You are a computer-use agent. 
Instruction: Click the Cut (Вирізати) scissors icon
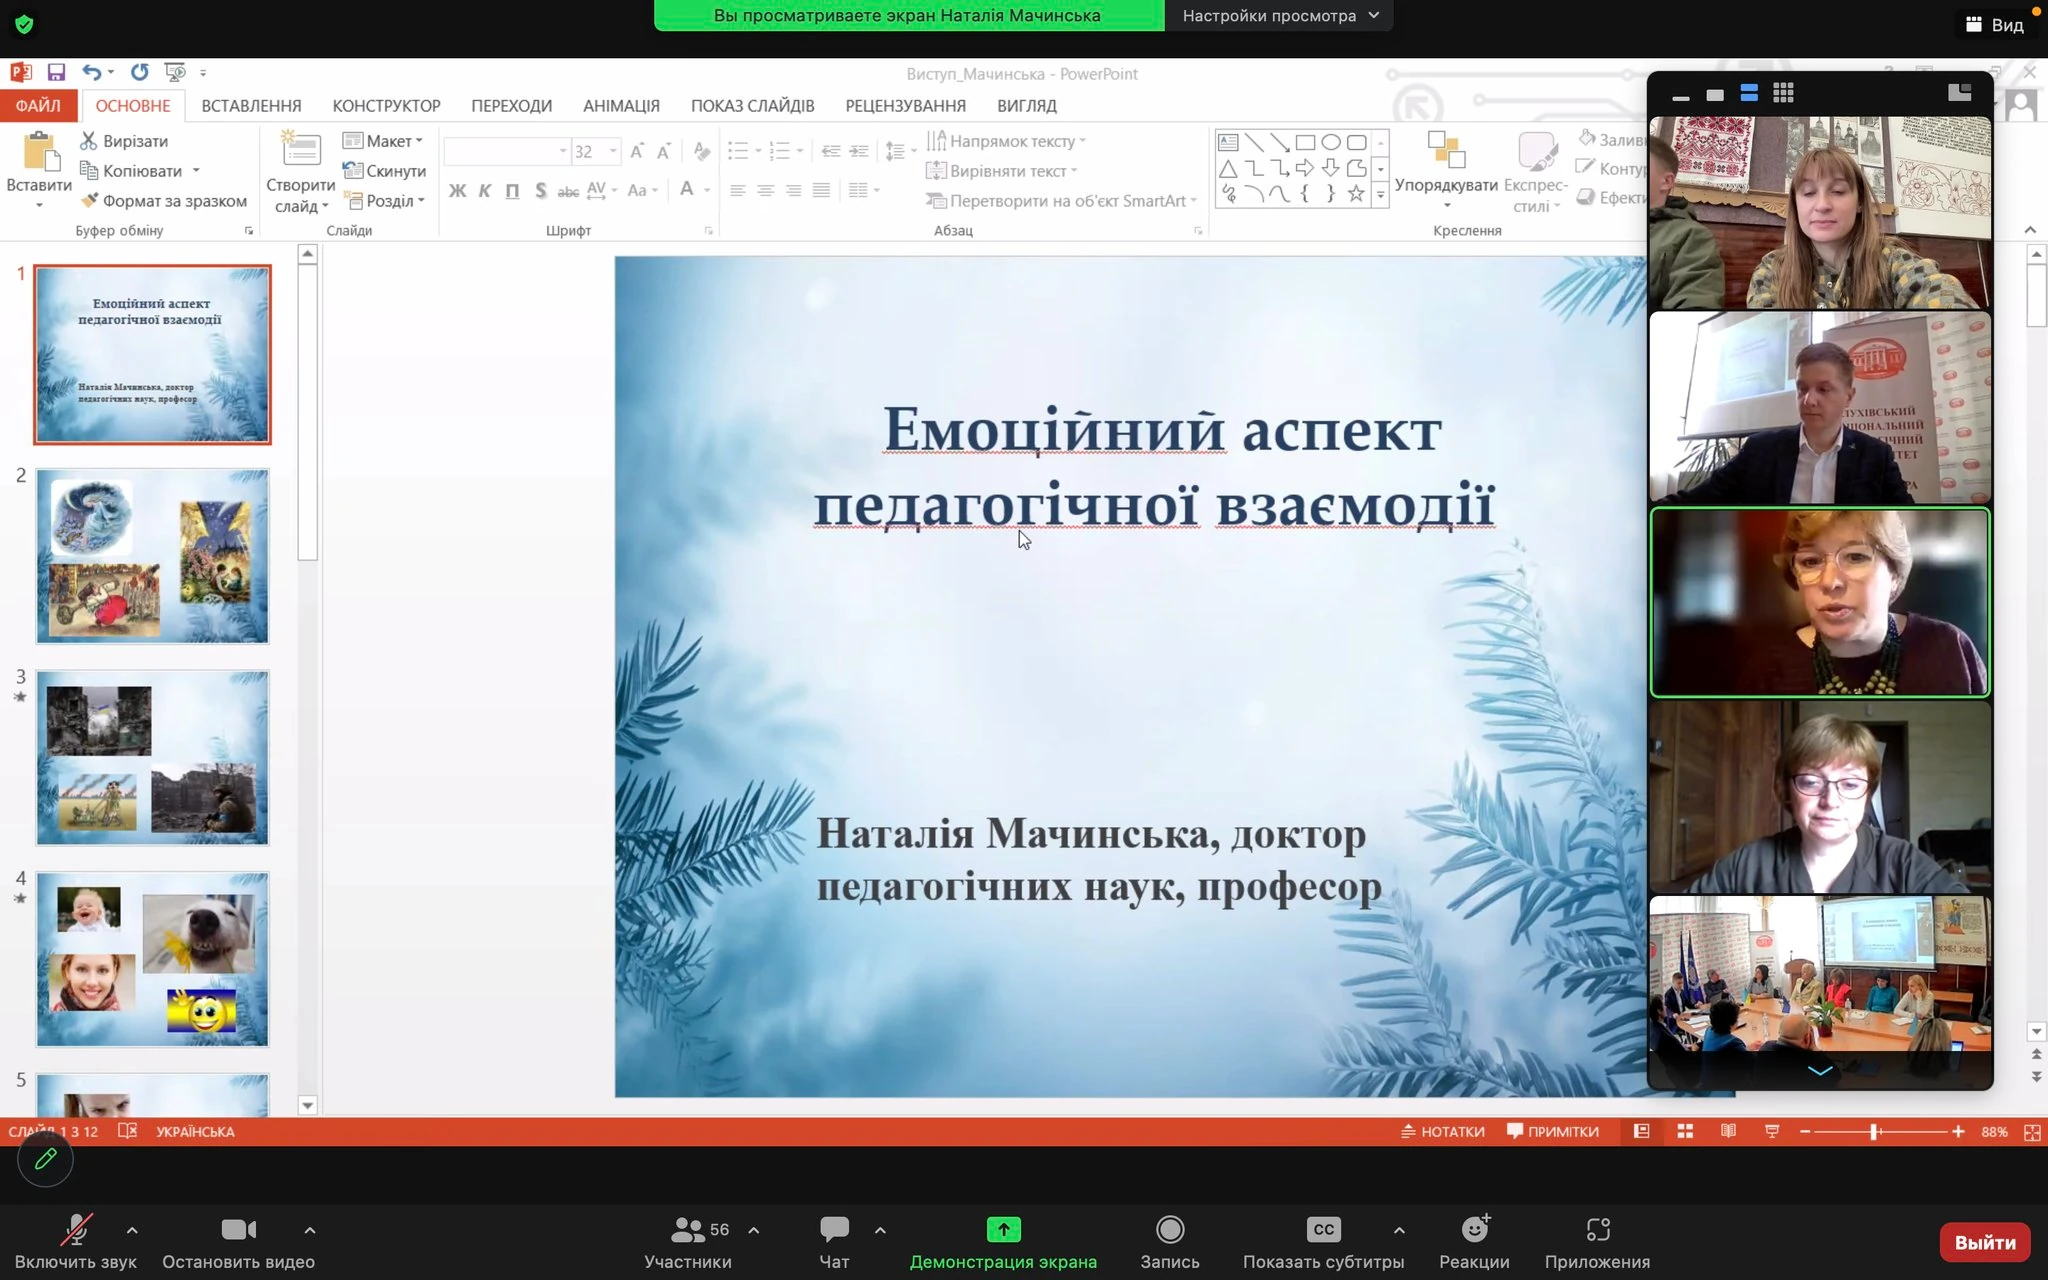89,141
